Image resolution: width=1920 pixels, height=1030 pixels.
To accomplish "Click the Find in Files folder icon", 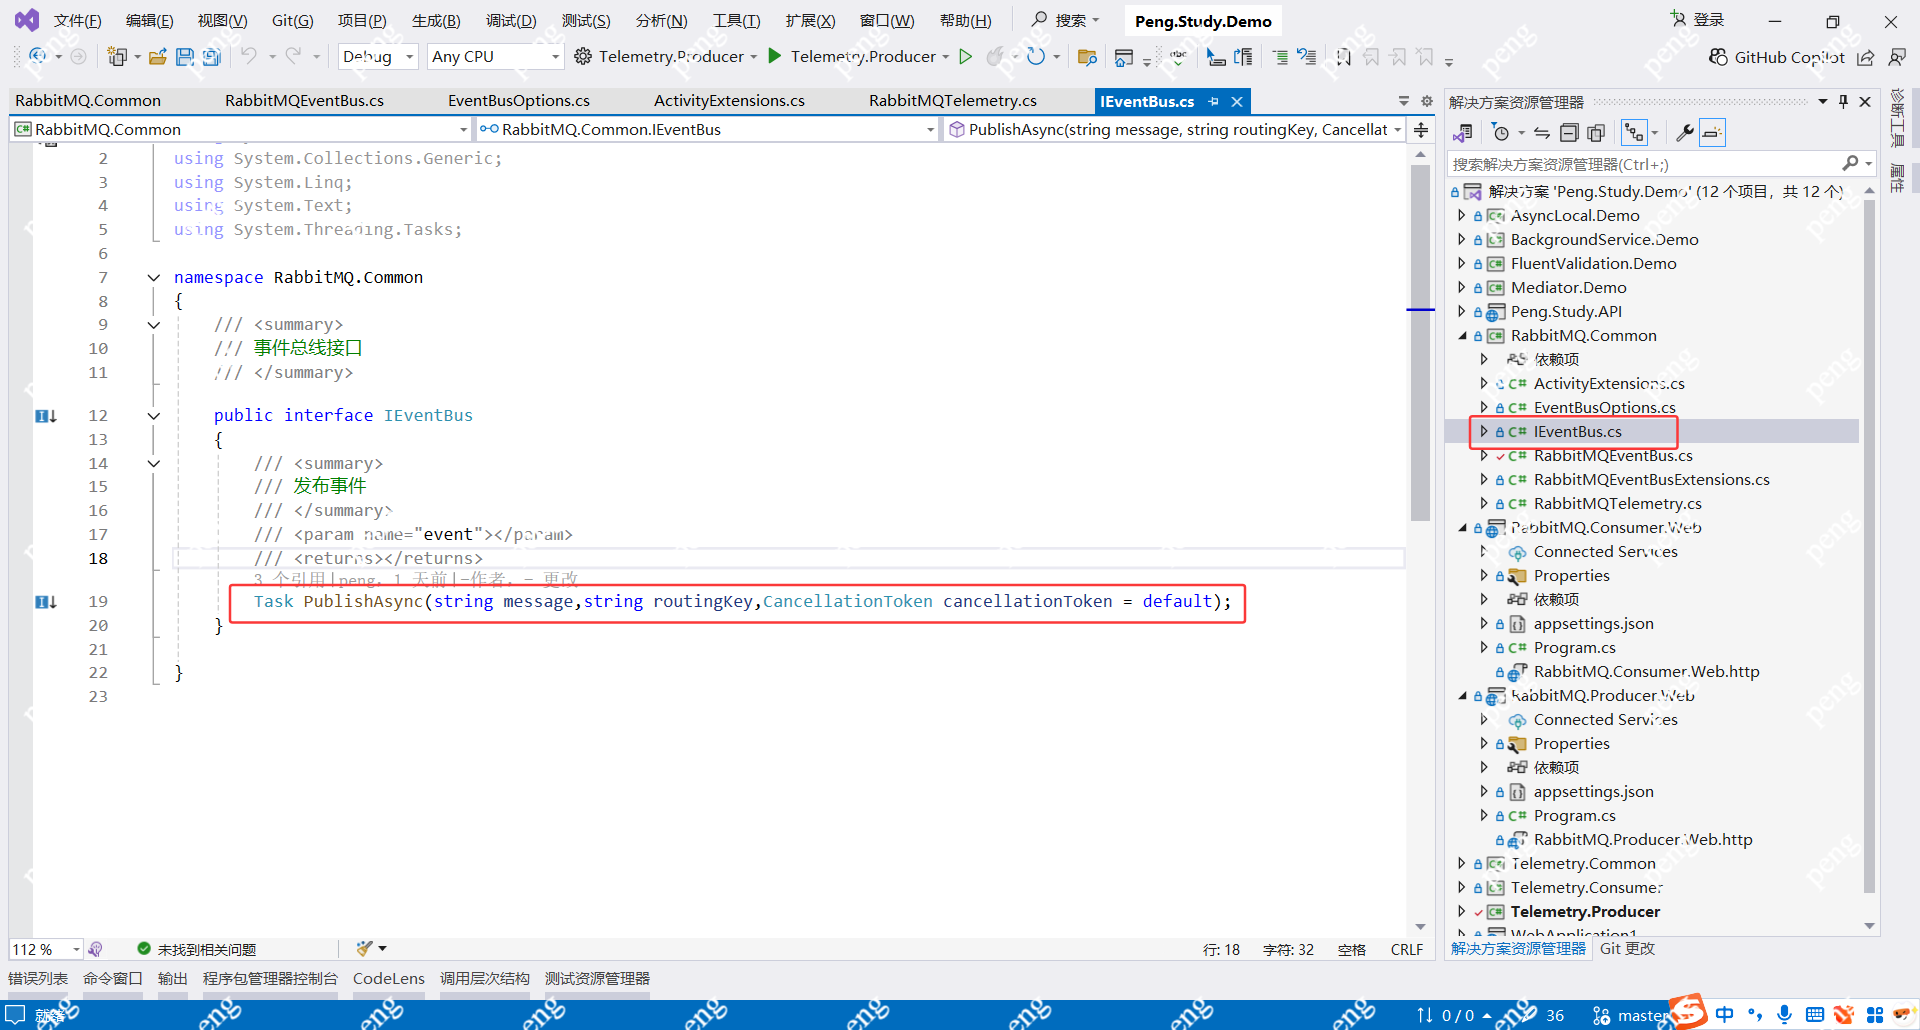I will [x=1087, y=57].
